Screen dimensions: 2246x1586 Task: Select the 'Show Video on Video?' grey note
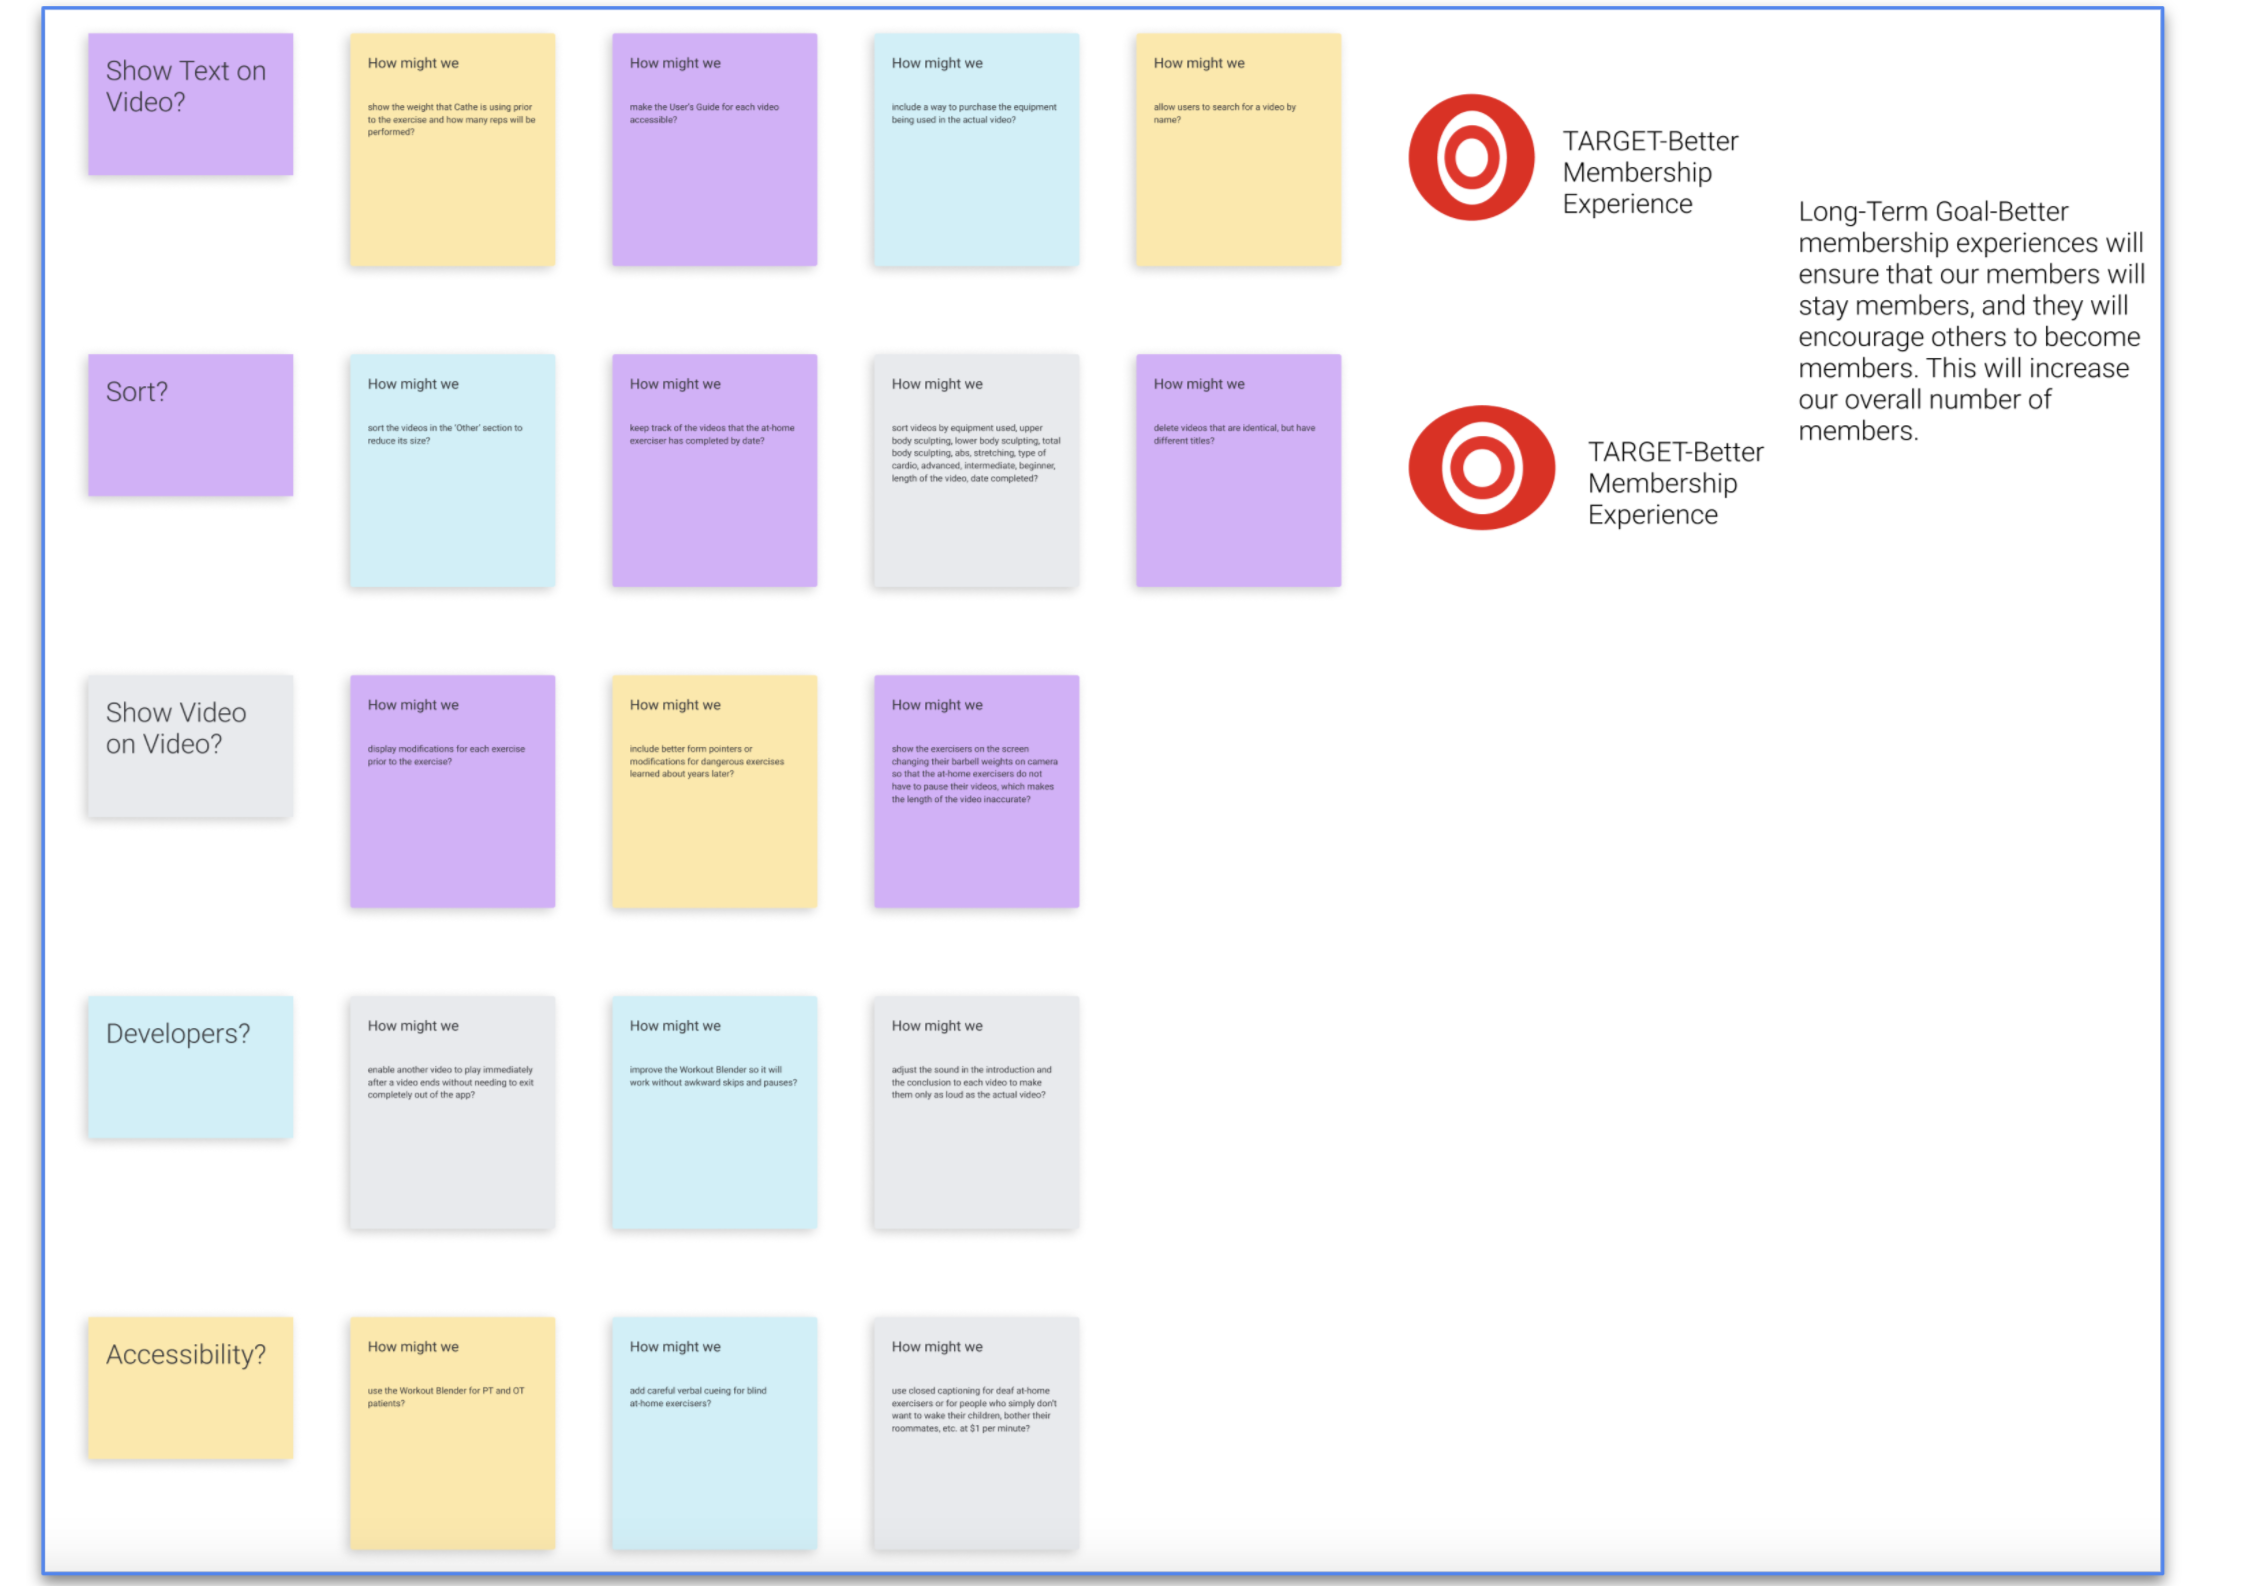point(190,746)
